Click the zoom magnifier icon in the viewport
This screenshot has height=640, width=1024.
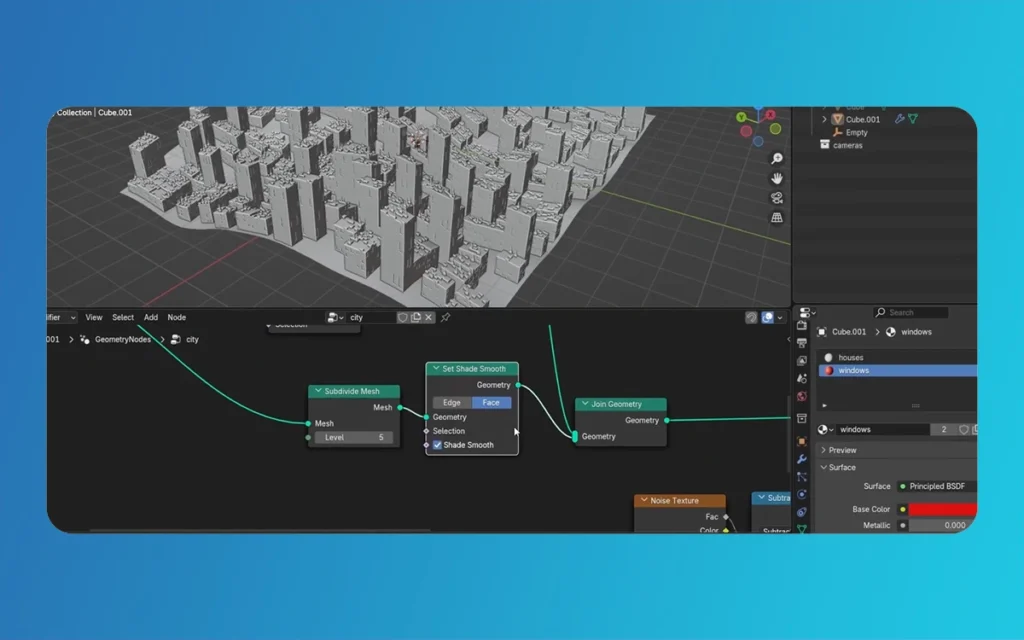(x=776, y=159)
